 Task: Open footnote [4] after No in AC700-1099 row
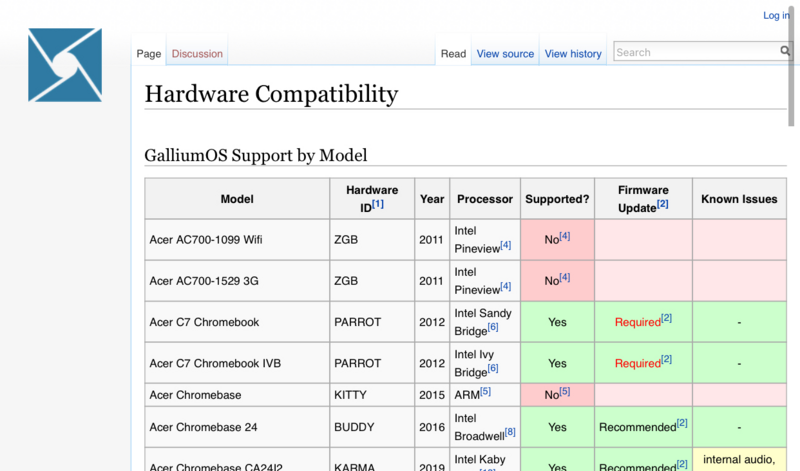coord(565,236)
